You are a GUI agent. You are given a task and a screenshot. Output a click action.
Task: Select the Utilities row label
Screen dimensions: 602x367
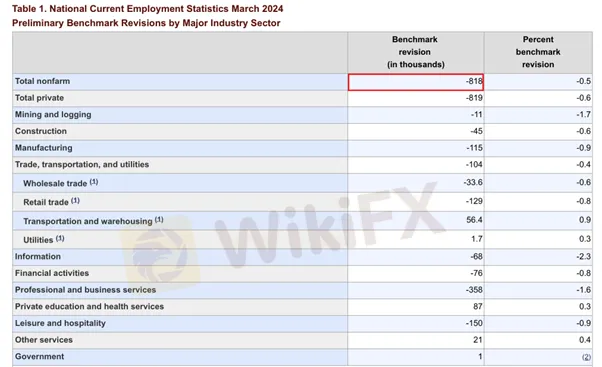(38, 240)
